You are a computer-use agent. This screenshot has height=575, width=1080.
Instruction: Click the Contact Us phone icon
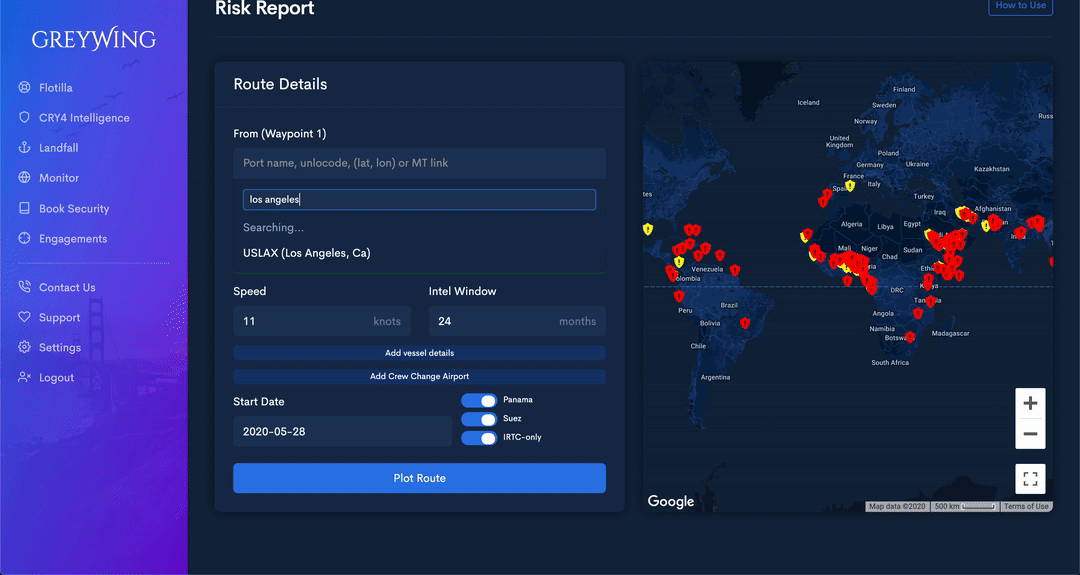[x=24, y=288]
